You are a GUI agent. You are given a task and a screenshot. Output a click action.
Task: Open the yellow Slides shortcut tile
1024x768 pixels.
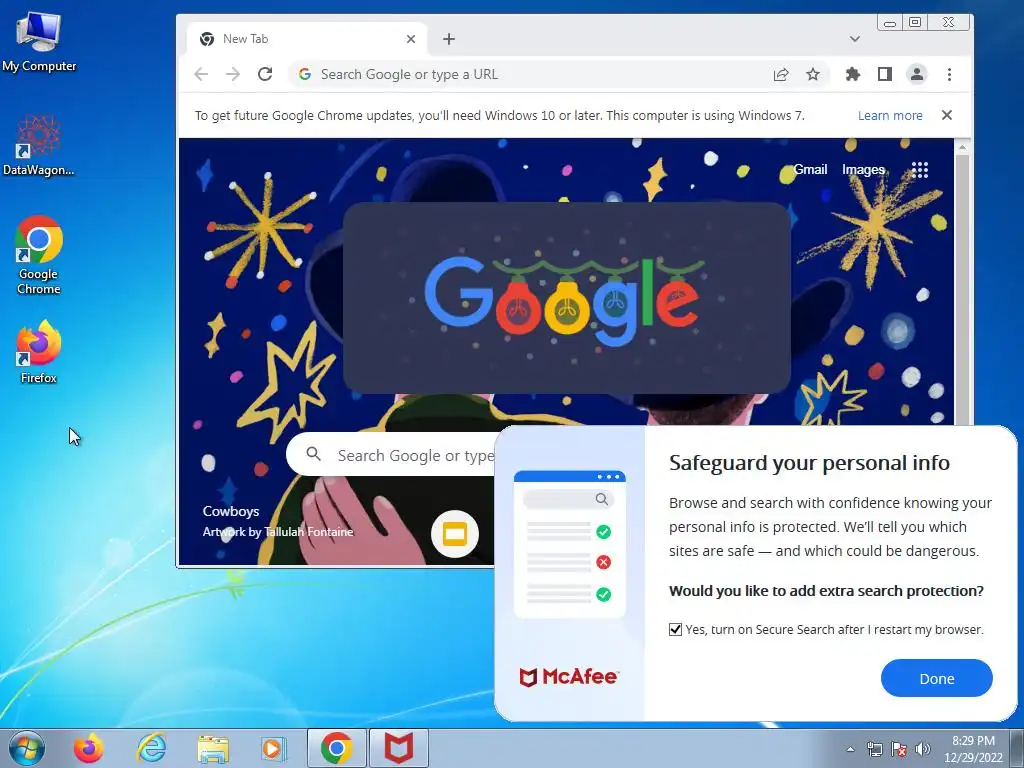click(x=455, y=534)
